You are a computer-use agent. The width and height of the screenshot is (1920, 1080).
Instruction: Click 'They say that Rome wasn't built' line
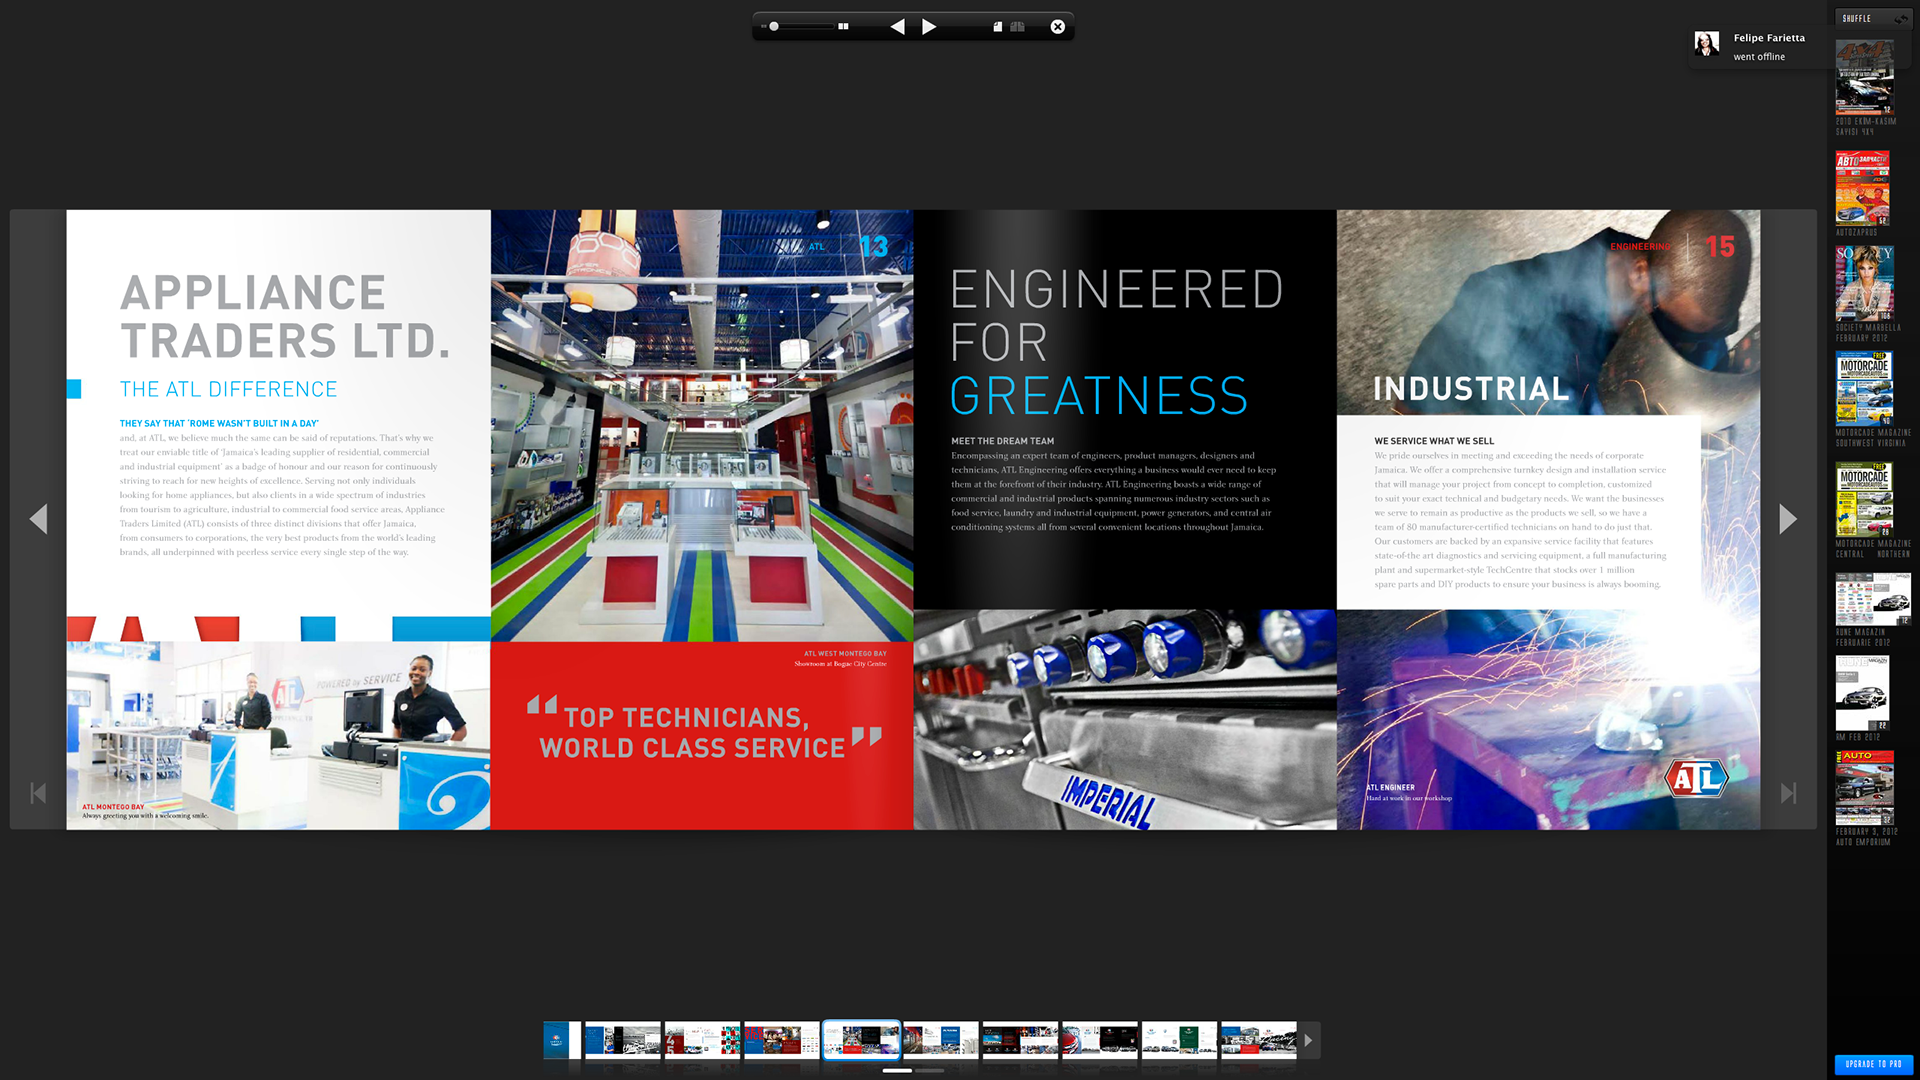219,424
